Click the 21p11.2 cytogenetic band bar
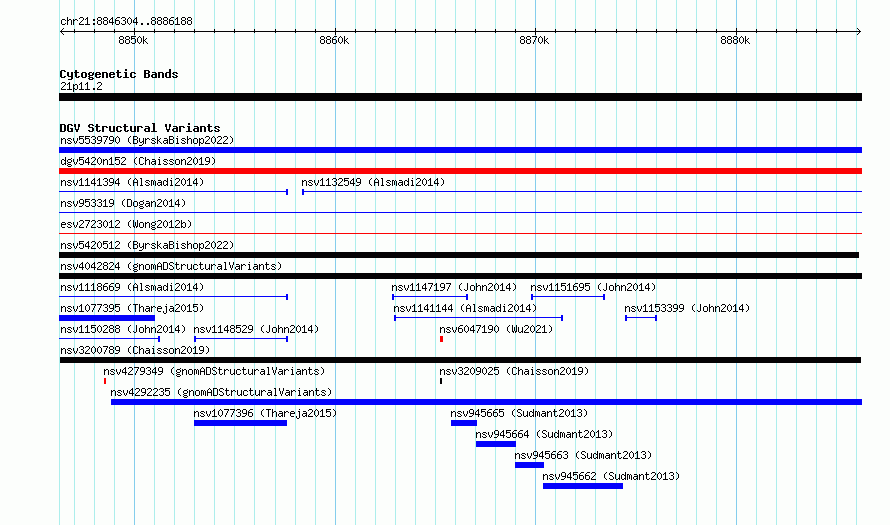The image size is (890, 525). tap(460, 97)
